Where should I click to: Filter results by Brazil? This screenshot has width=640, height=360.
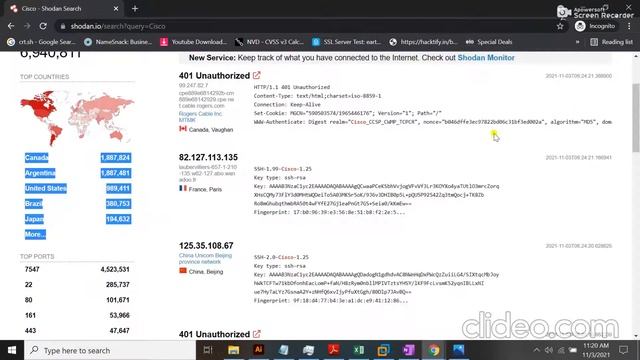coord(33,204)
